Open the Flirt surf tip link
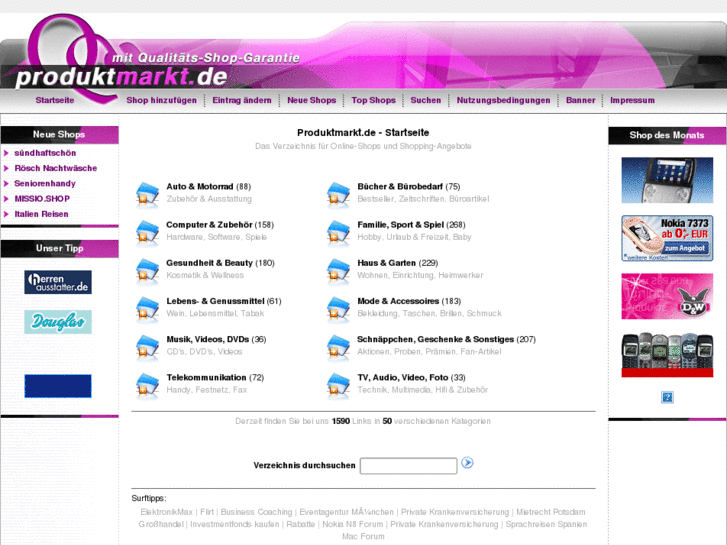 pos(207,512)
